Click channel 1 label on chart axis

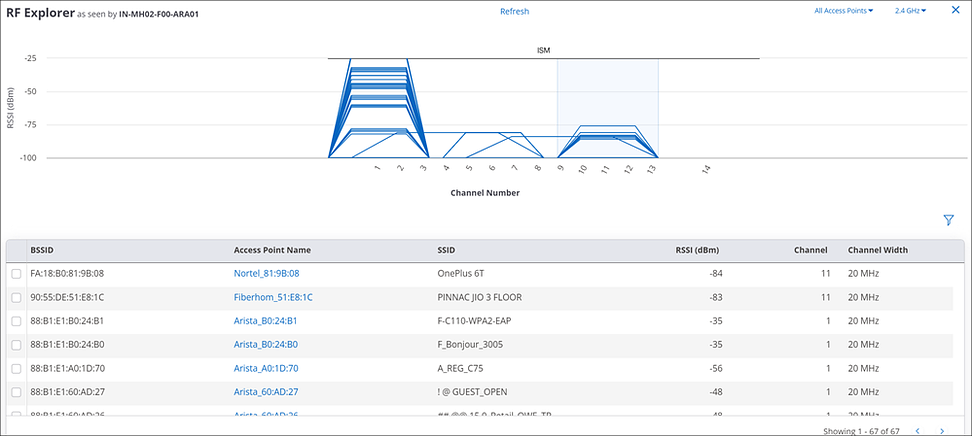pyautogui.click(x=376, y=167)
